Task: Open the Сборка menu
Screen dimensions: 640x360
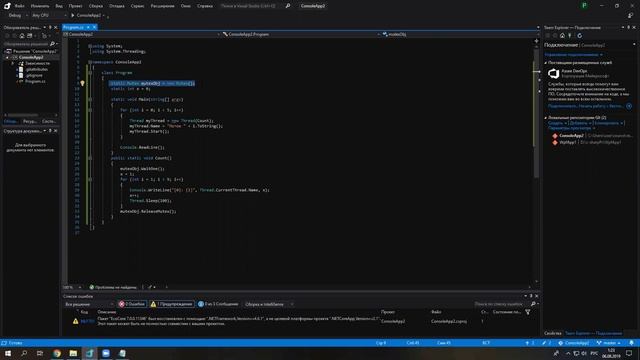Action: click(x=96, y=6)
